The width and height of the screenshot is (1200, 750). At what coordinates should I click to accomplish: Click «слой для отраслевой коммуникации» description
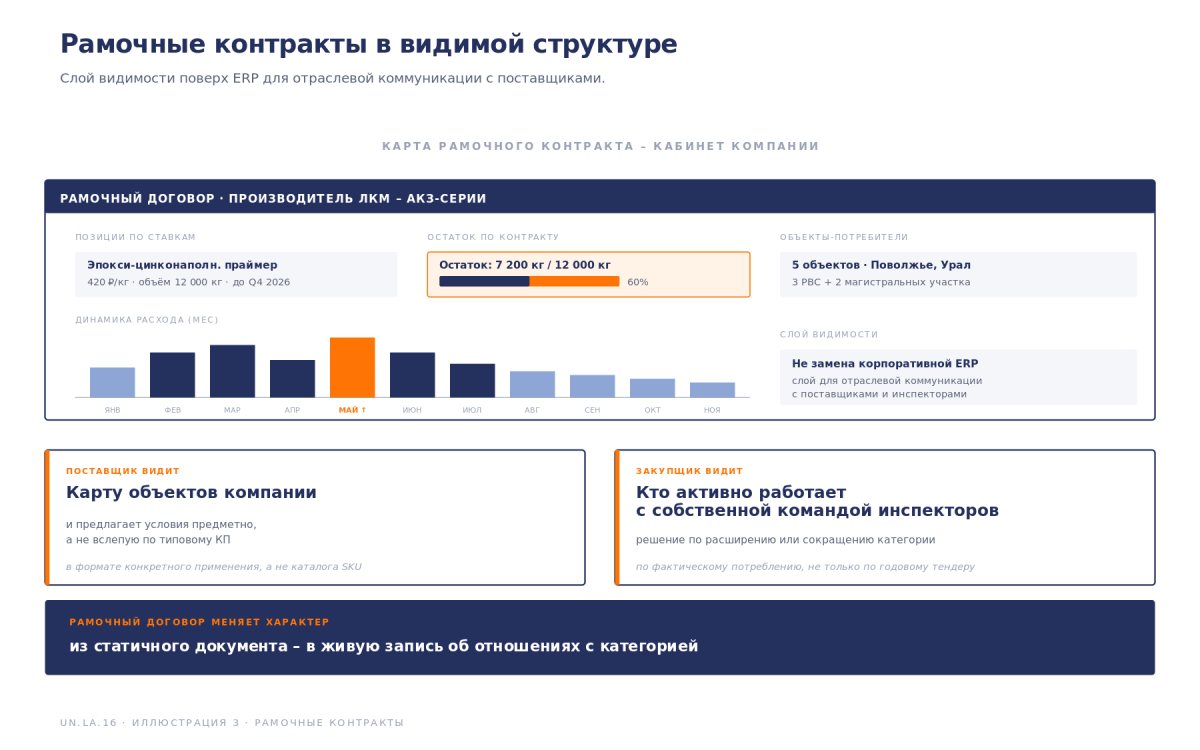[x=887, y=381]
